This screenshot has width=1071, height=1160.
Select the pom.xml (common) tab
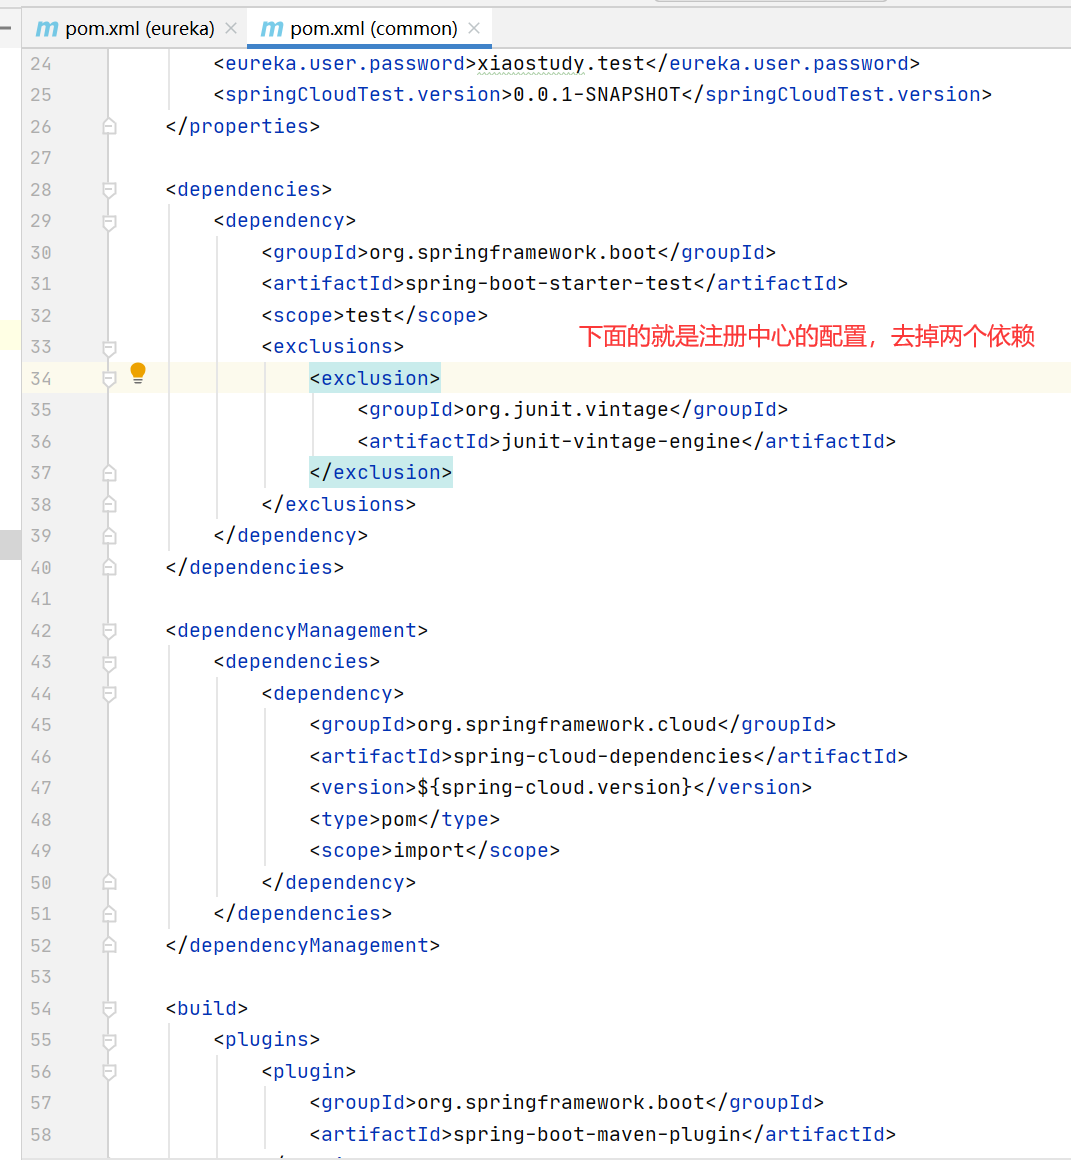pyautogui.click(x=370, y=29)
